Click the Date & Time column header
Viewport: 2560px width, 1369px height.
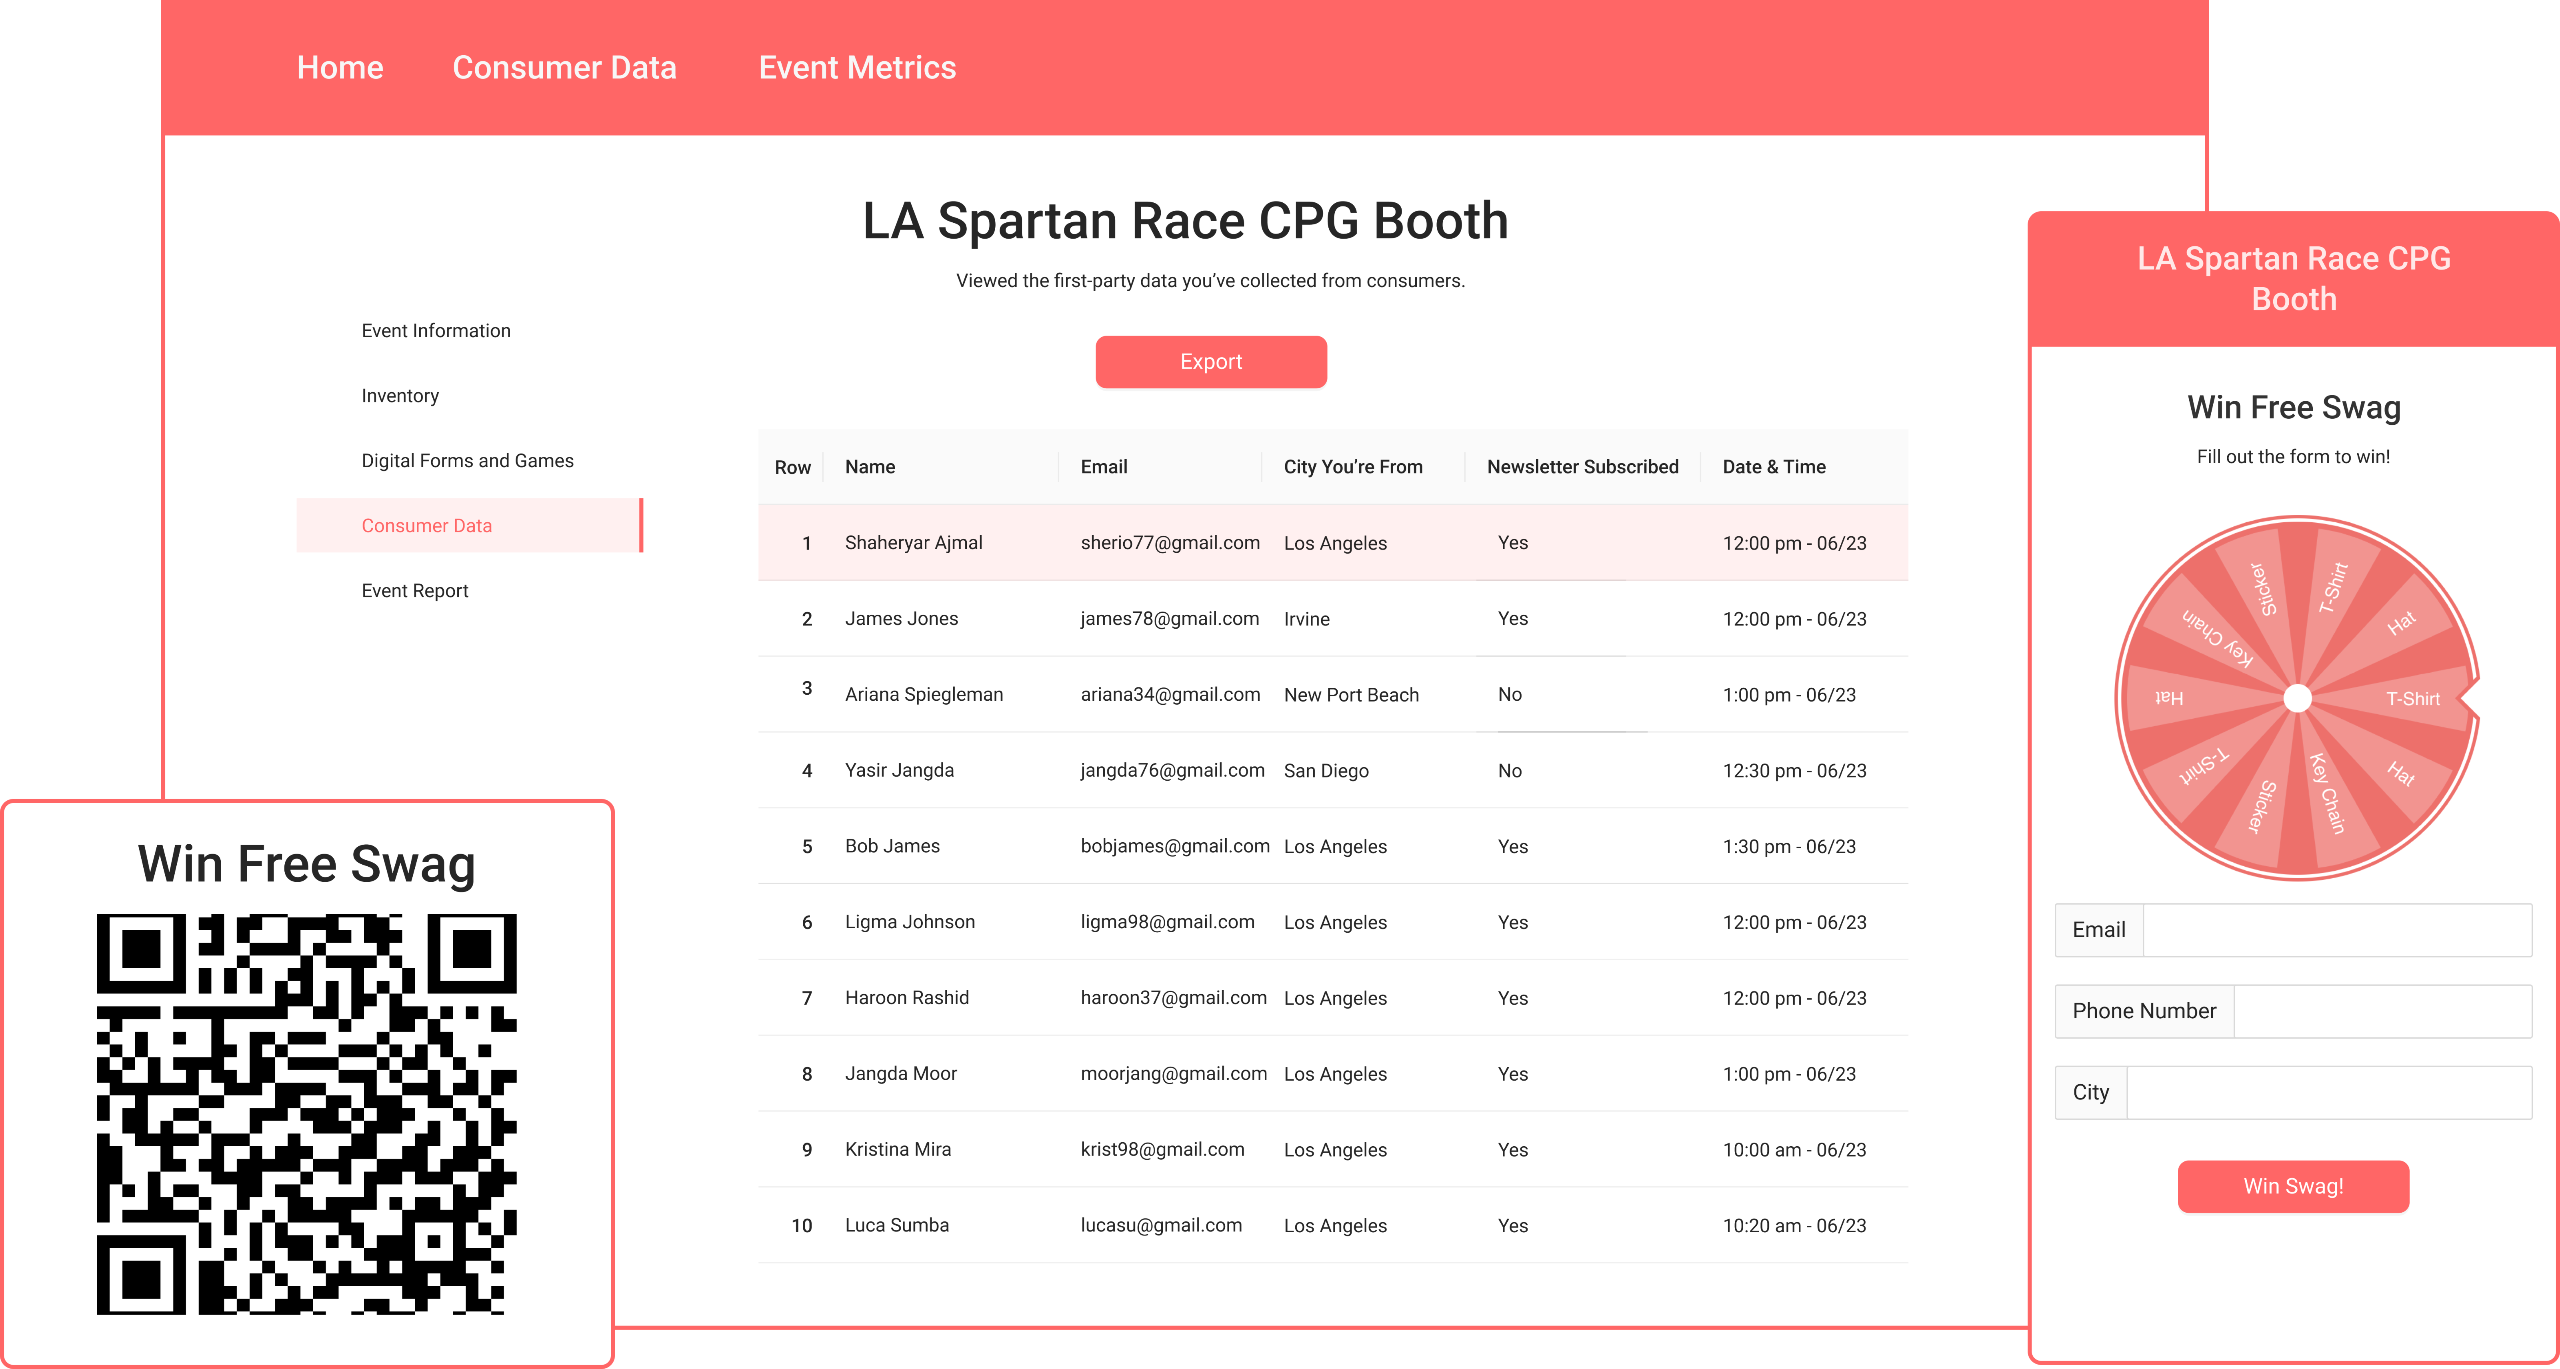tap(1774, 467)
